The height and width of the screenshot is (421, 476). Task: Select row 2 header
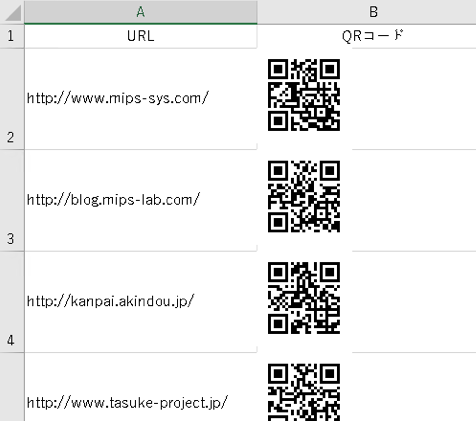12,99
